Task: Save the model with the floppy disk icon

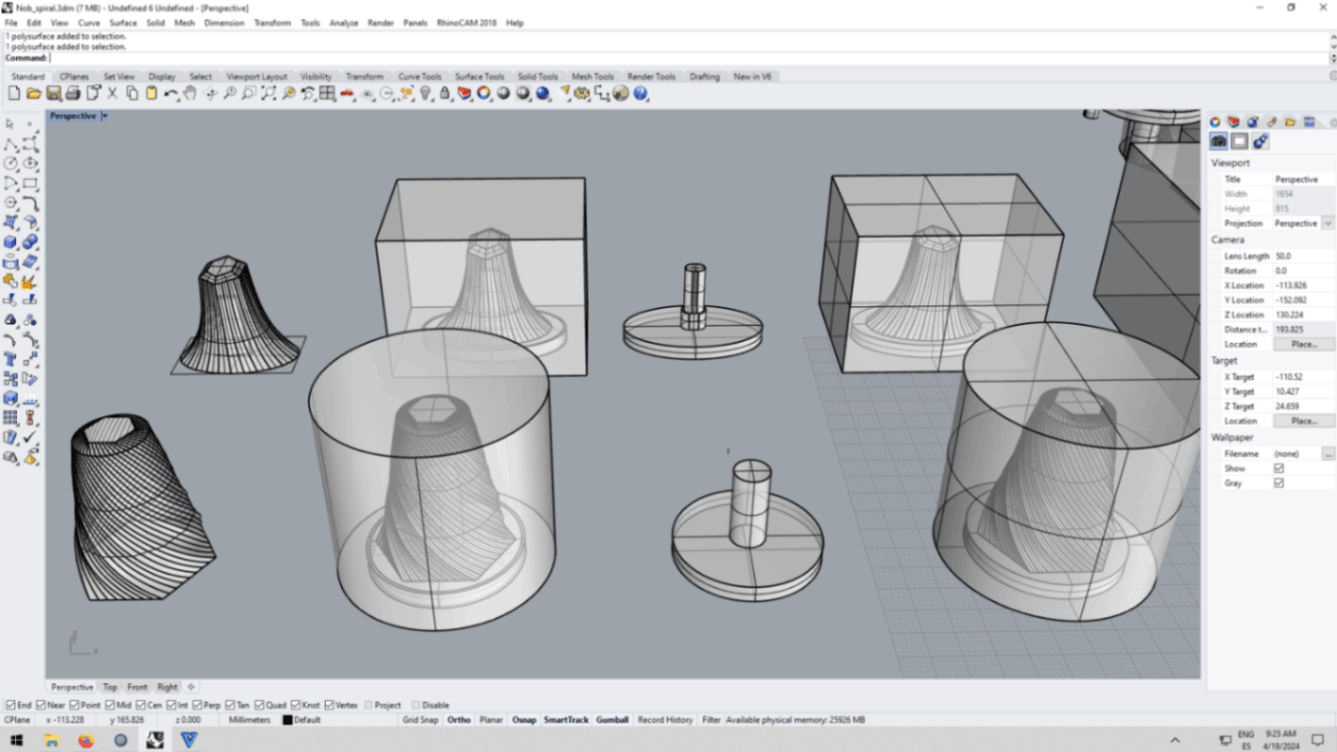Action: tap(53, 93)
